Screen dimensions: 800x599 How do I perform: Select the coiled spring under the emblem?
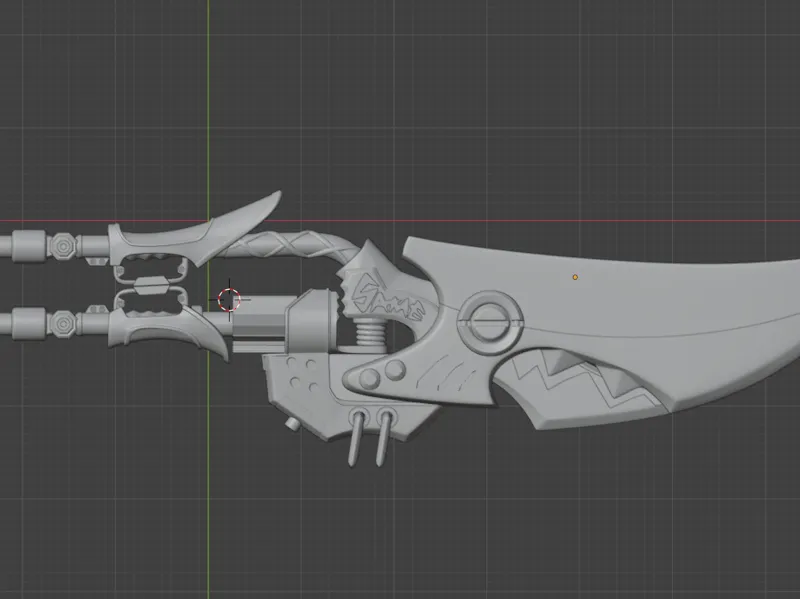[370, 333]
